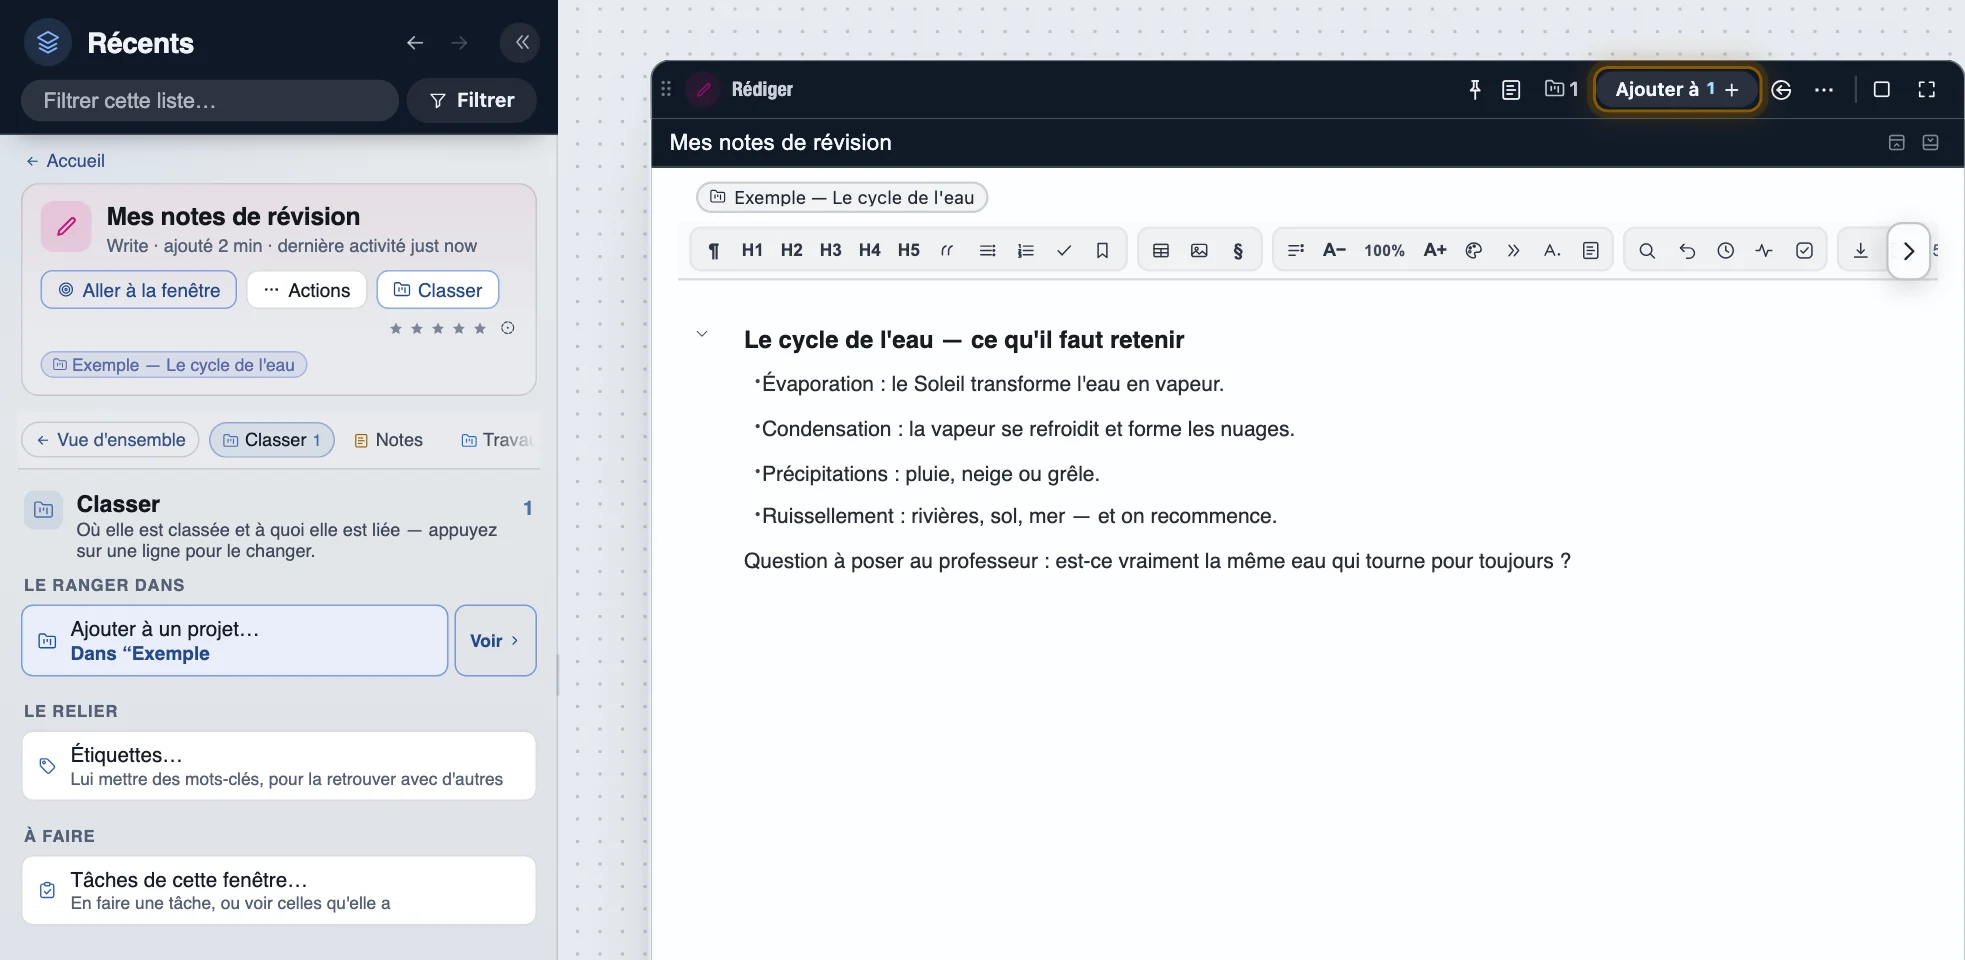The width and height of the screenshot is (1965, 960).
Task: Open the window's three-dot more menu
Action: pos(1824,90)
